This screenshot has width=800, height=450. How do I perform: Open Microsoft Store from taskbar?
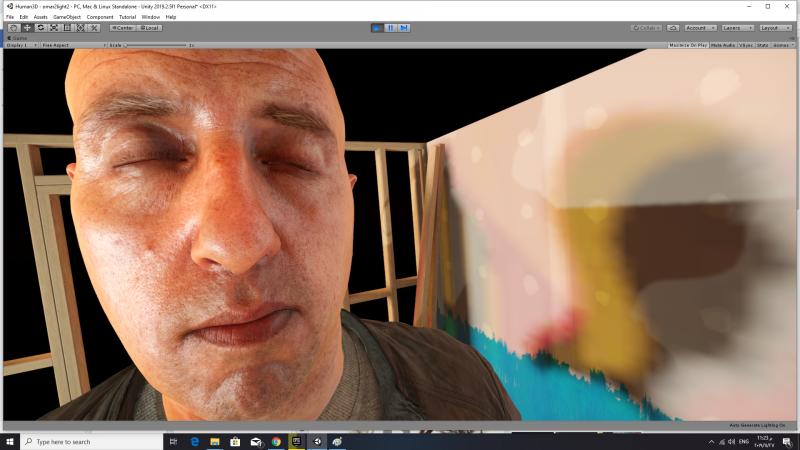tap(235, 441)
